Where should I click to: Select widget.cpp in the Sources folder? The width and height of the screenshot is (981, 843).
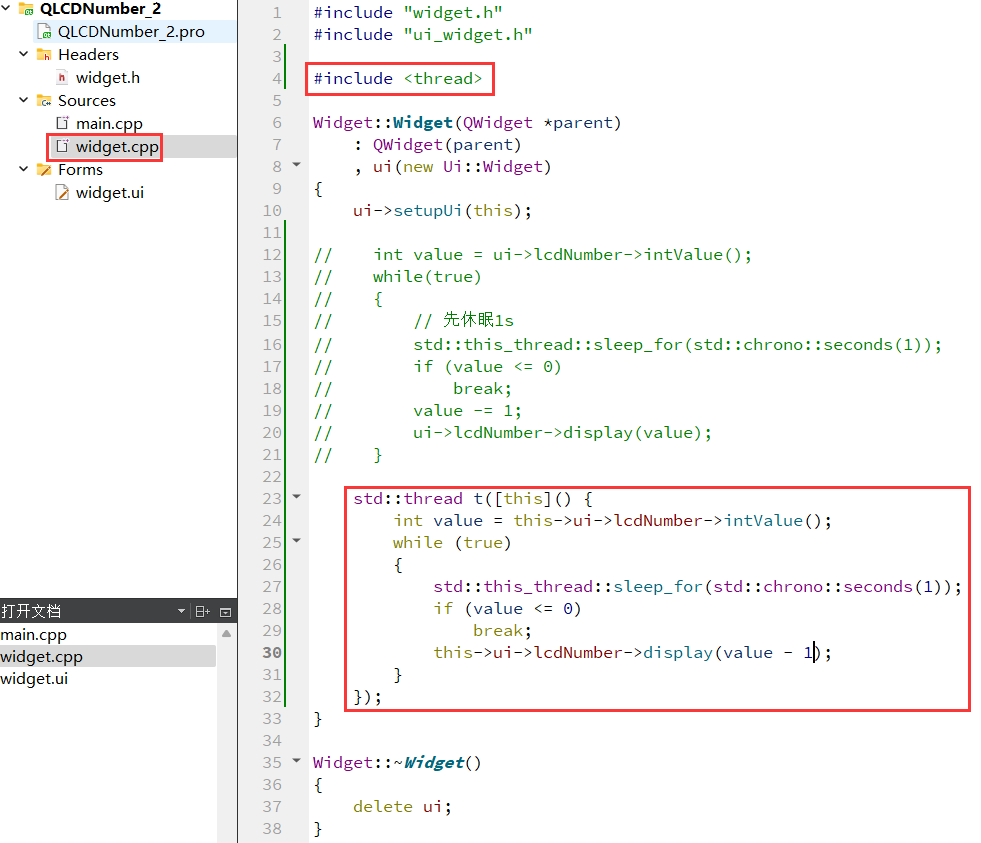[117, 147]
